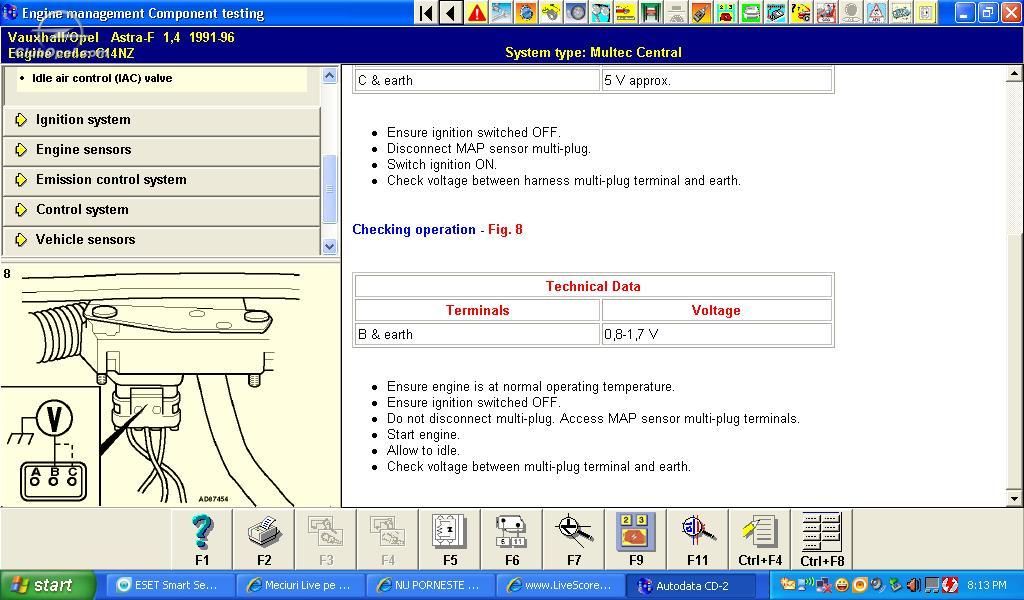This screenshot has width=1024, height=600.
Task: Expand the Vehicle sensors section
Action: [x=162, y=240]
